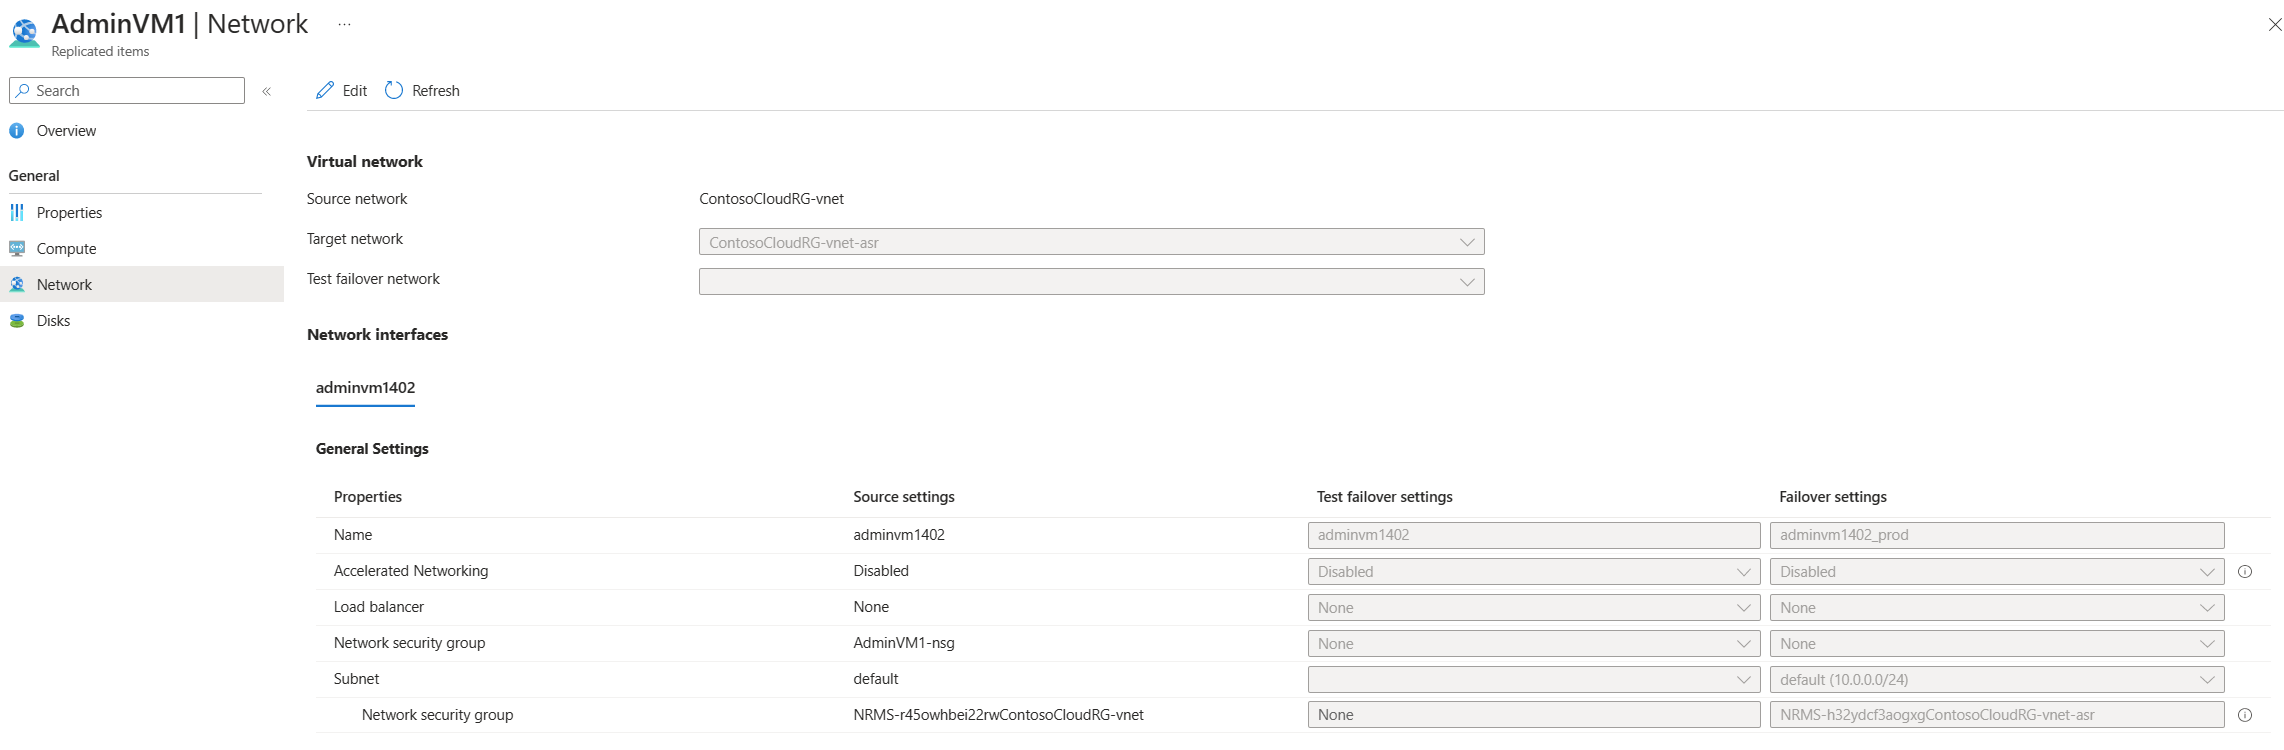
Task: Open the Failover settings Subnet dropdown
Action: 1996,680
